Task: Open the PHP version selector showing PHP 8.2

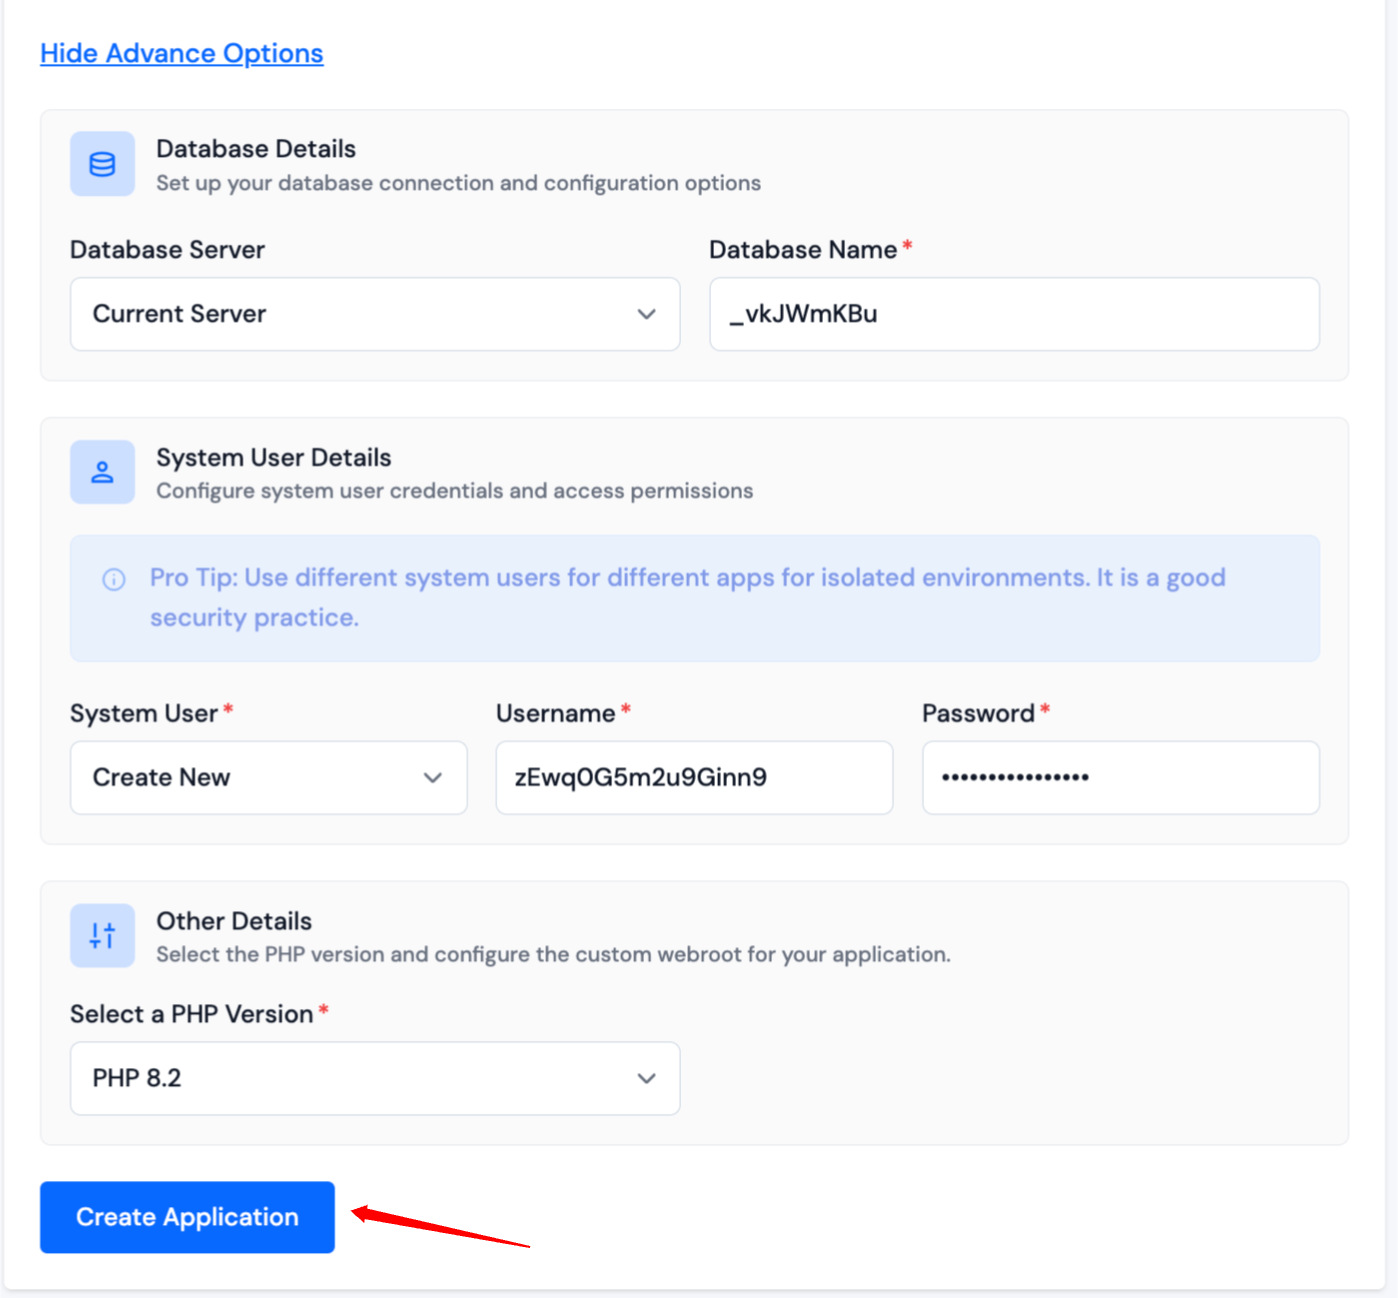Action: [x=375, y=1078]
